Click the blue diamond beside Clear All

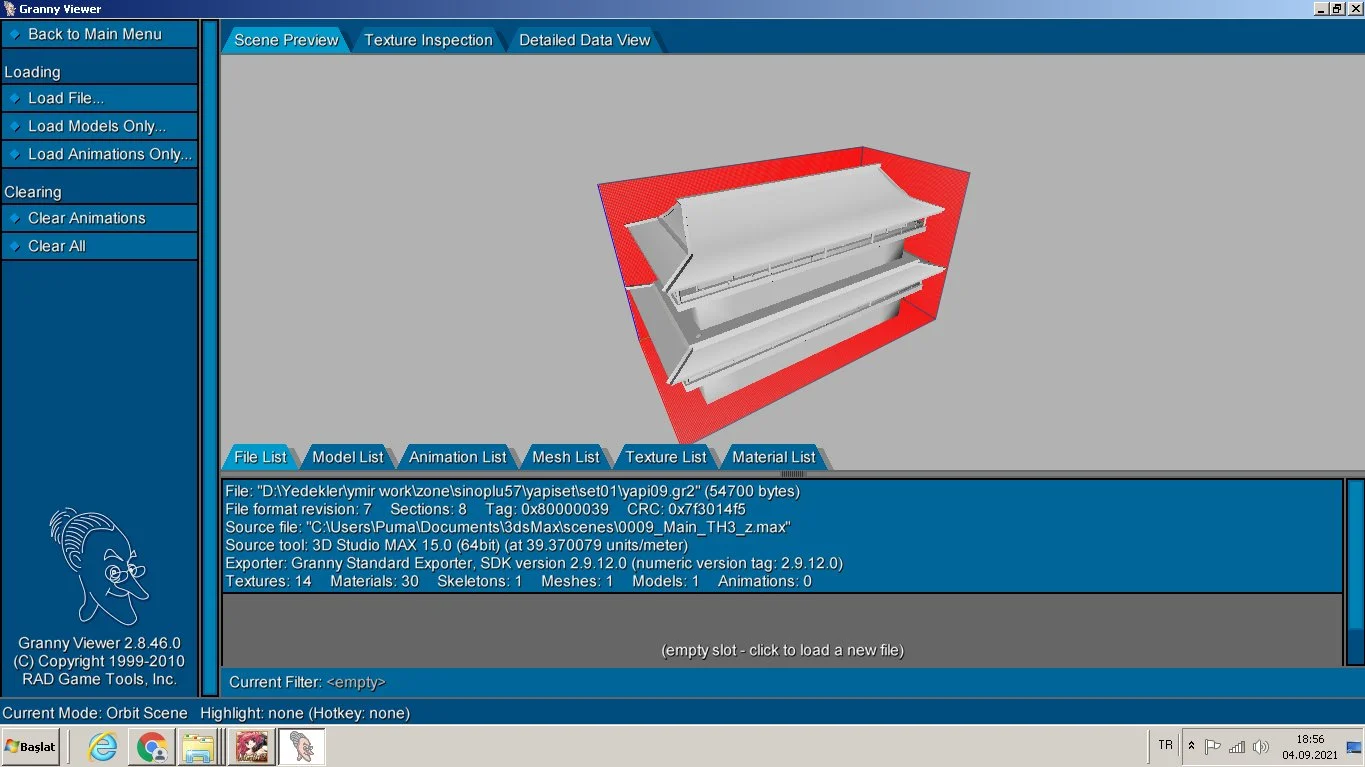[14, 246]
